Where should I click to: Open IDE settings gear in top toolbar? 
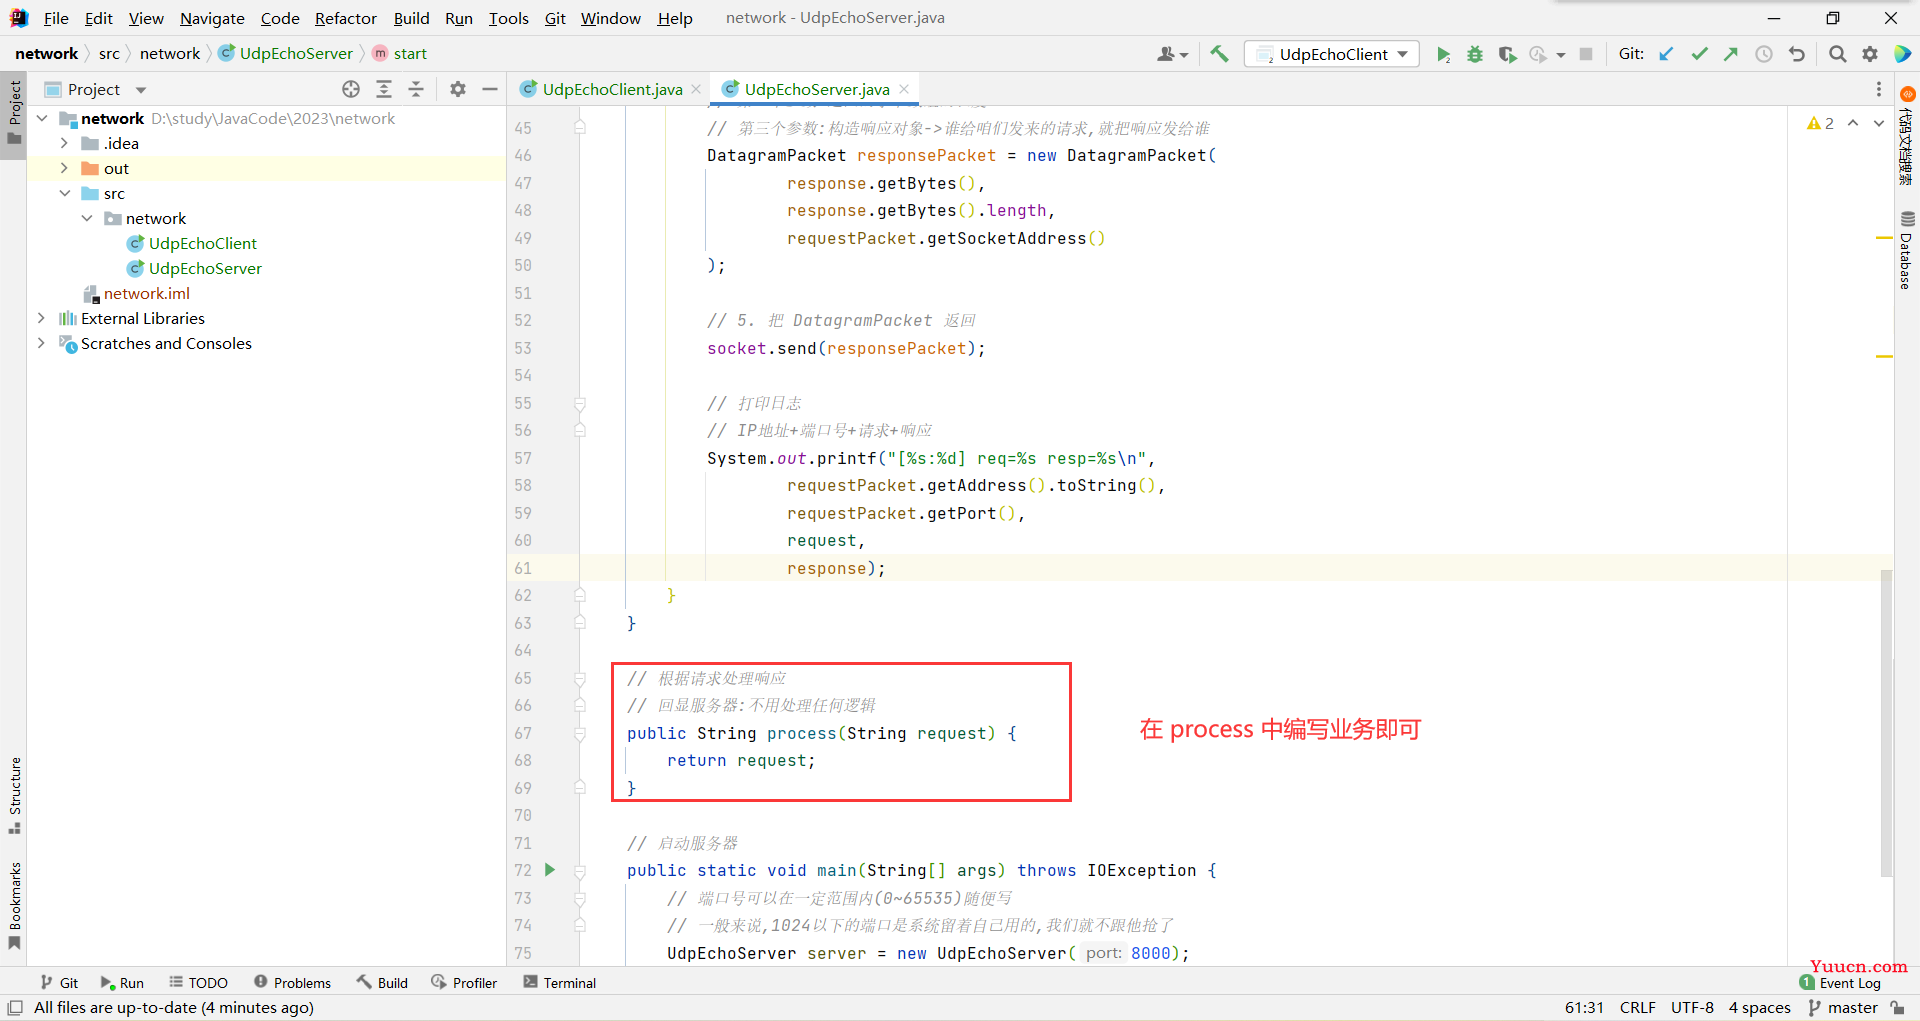[1870, 54]
